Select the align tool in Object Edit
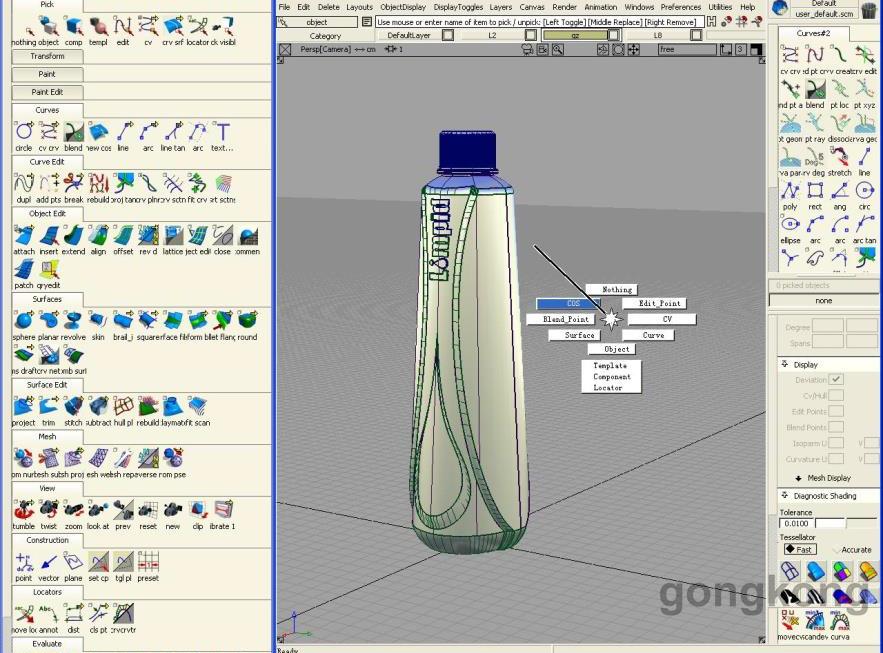 click(98, 236)
